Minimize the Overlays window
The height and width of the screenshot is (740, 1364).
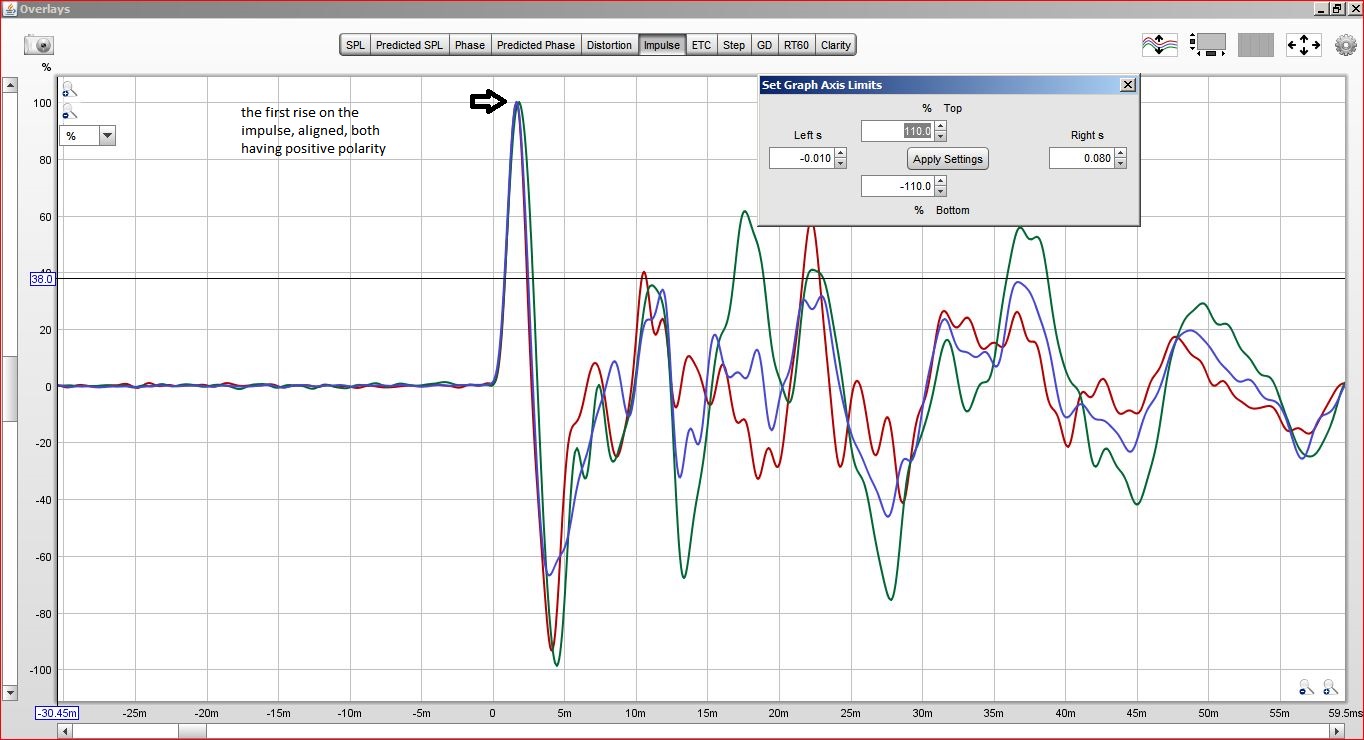tap(1320, 8)
